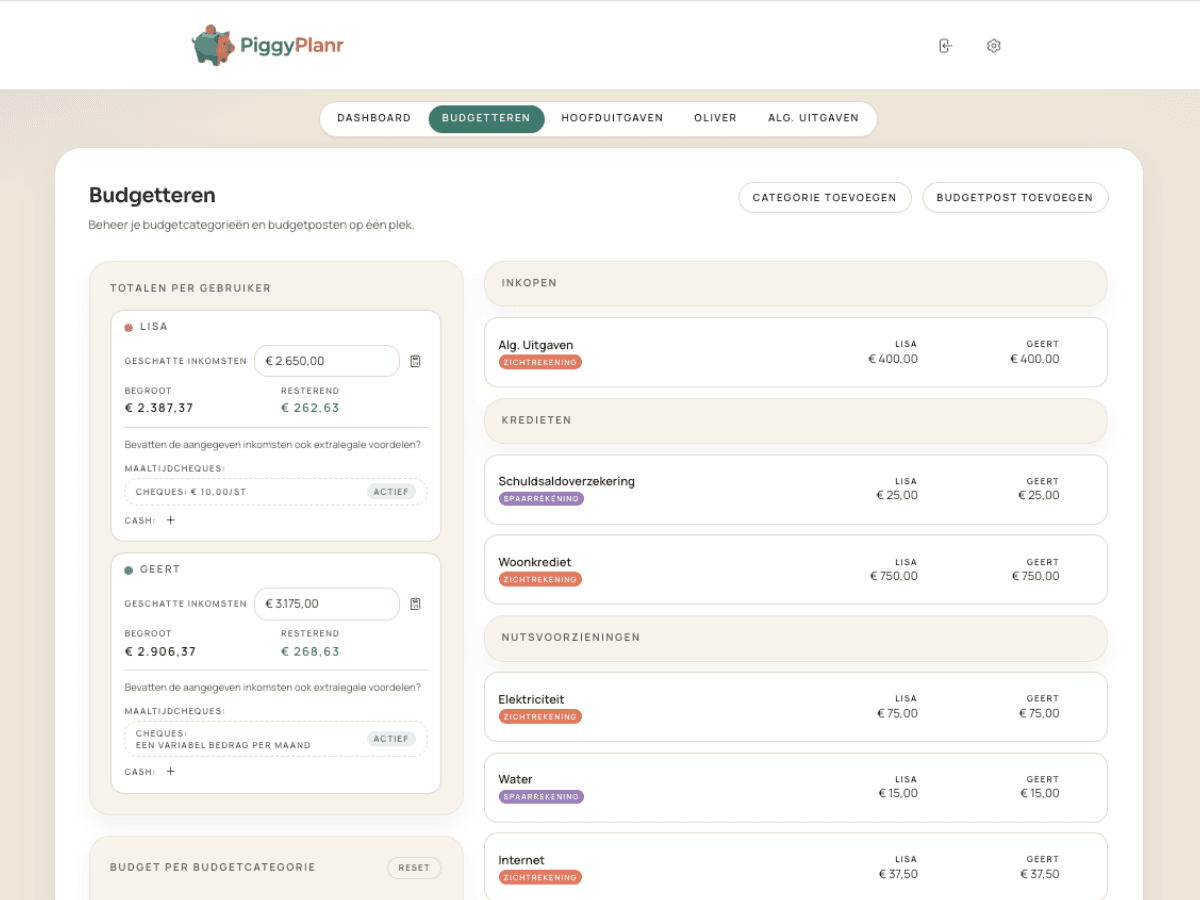Add cash via plus icon in Geert's card
1200x900 pixels.
point(171,772)
